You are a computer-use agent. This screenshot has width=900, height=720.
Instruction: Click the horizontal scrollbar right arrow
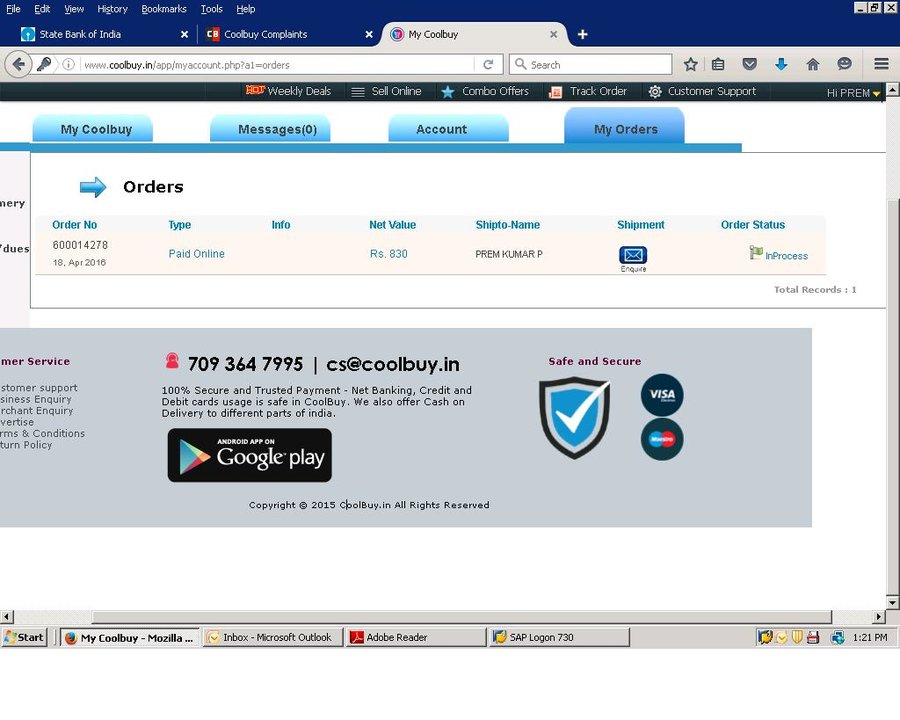[x=879, y=617]
